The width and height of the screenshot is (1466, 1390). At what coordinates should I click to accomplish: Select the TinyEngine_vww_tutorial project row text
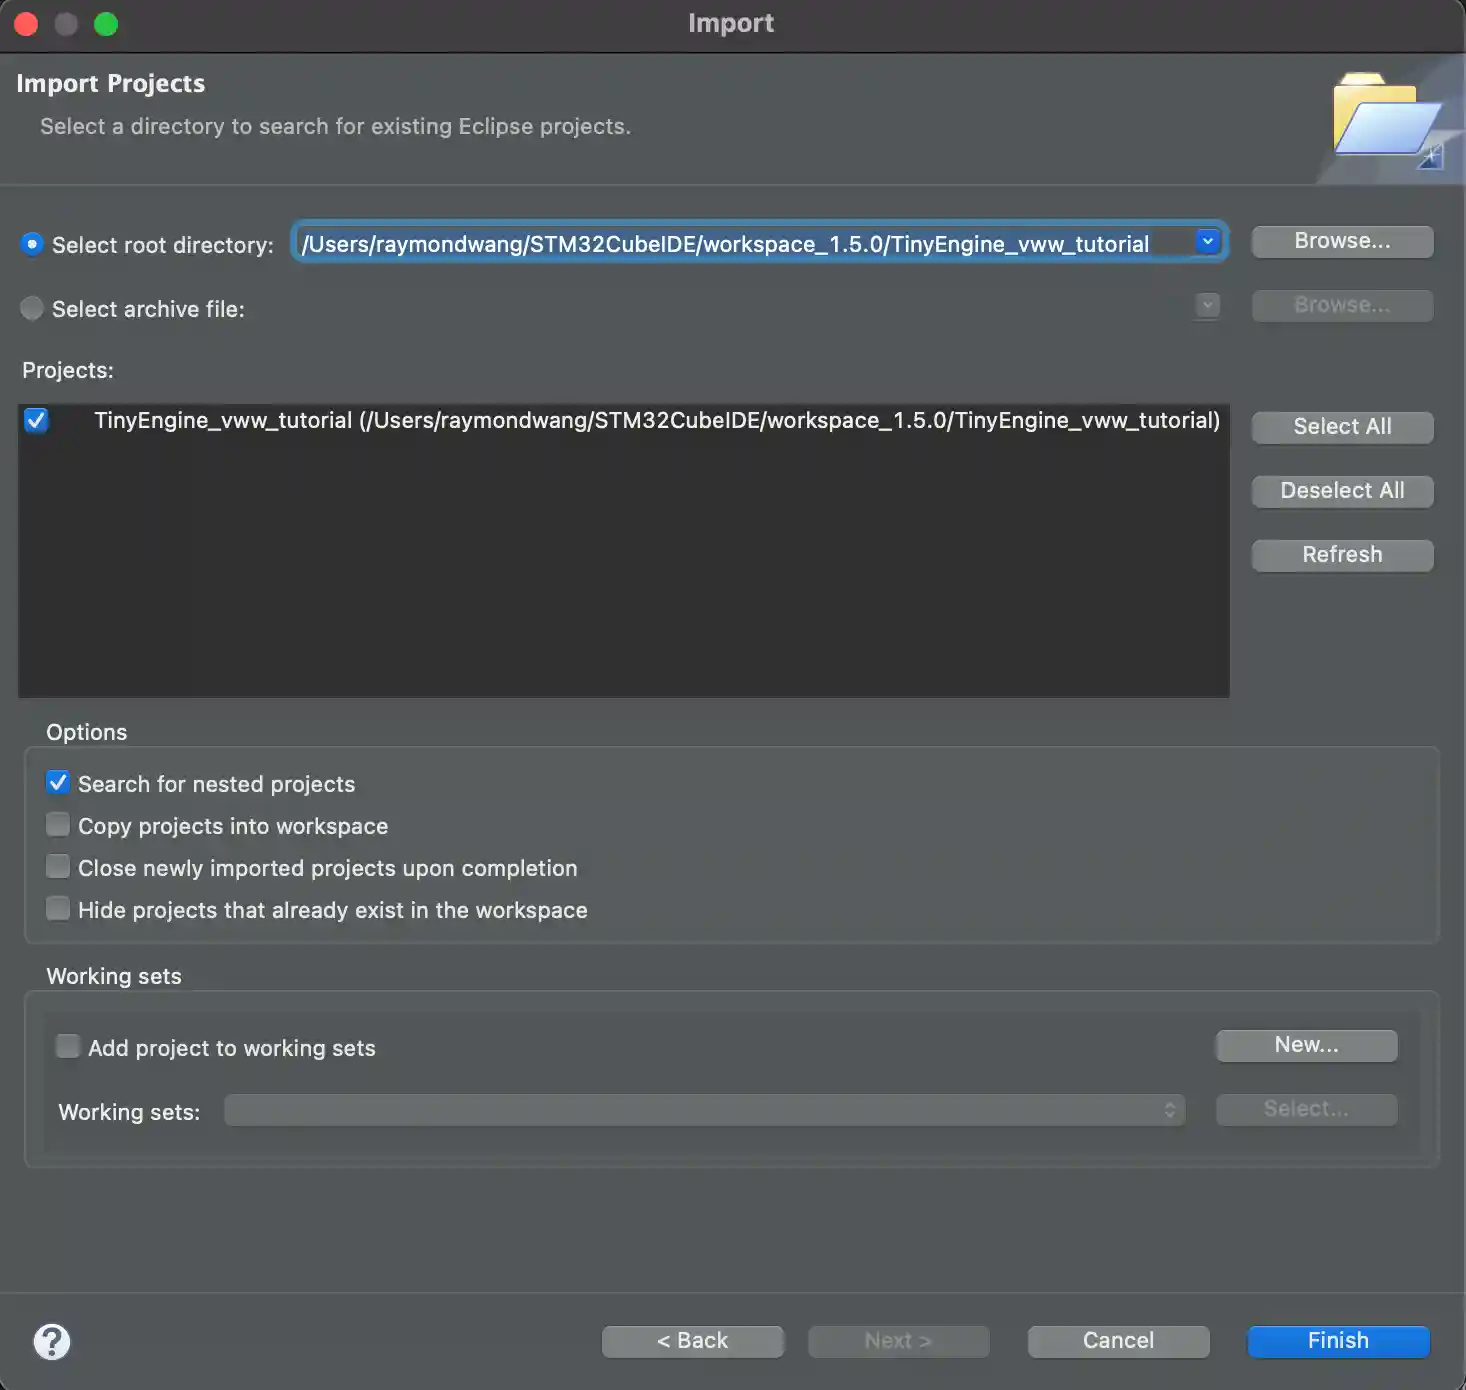657,420
